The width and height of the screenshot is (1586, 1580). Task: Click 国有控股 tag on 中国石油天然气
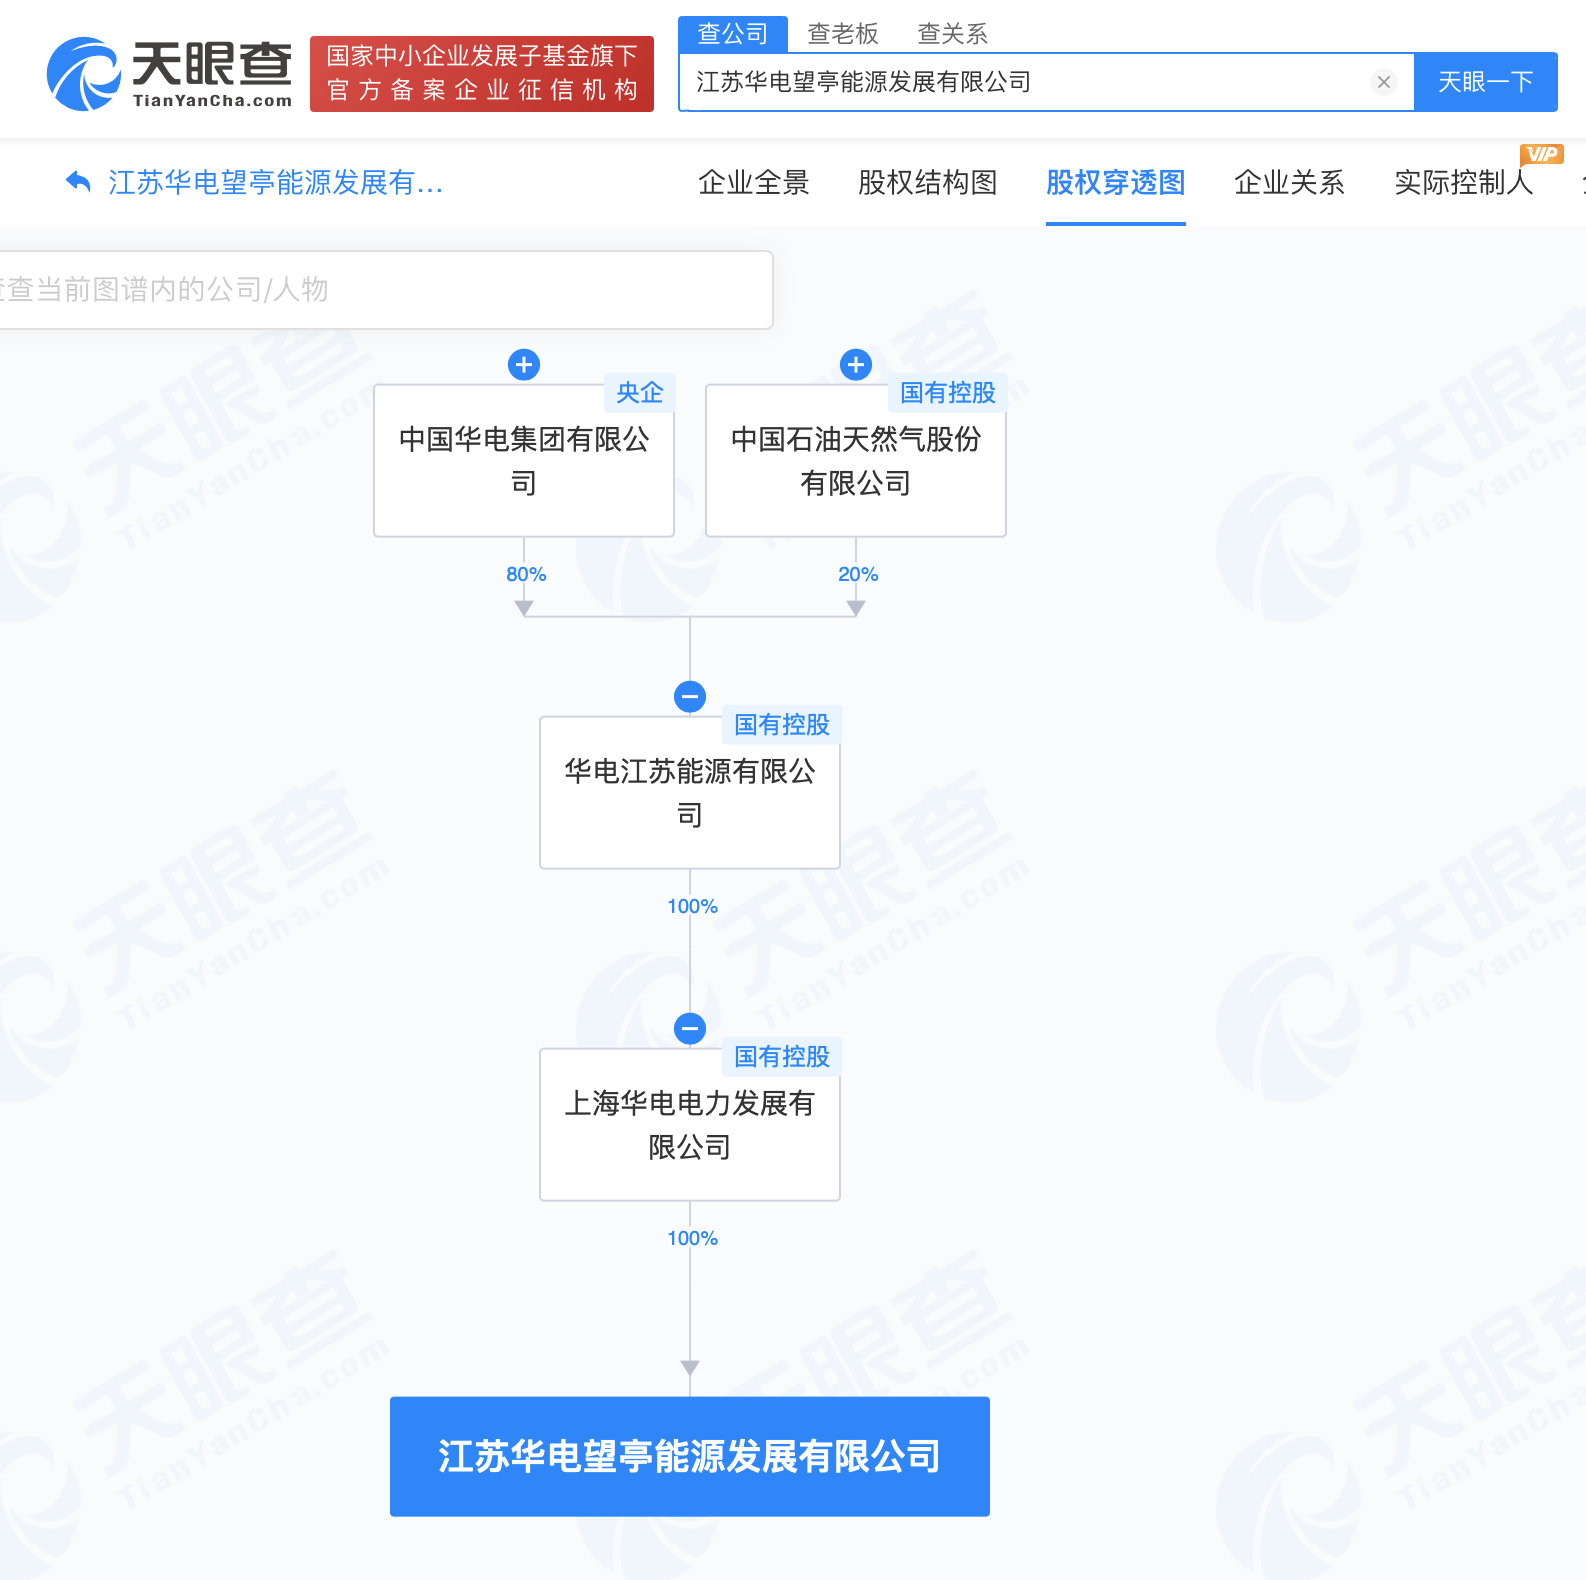click(948, 393)
